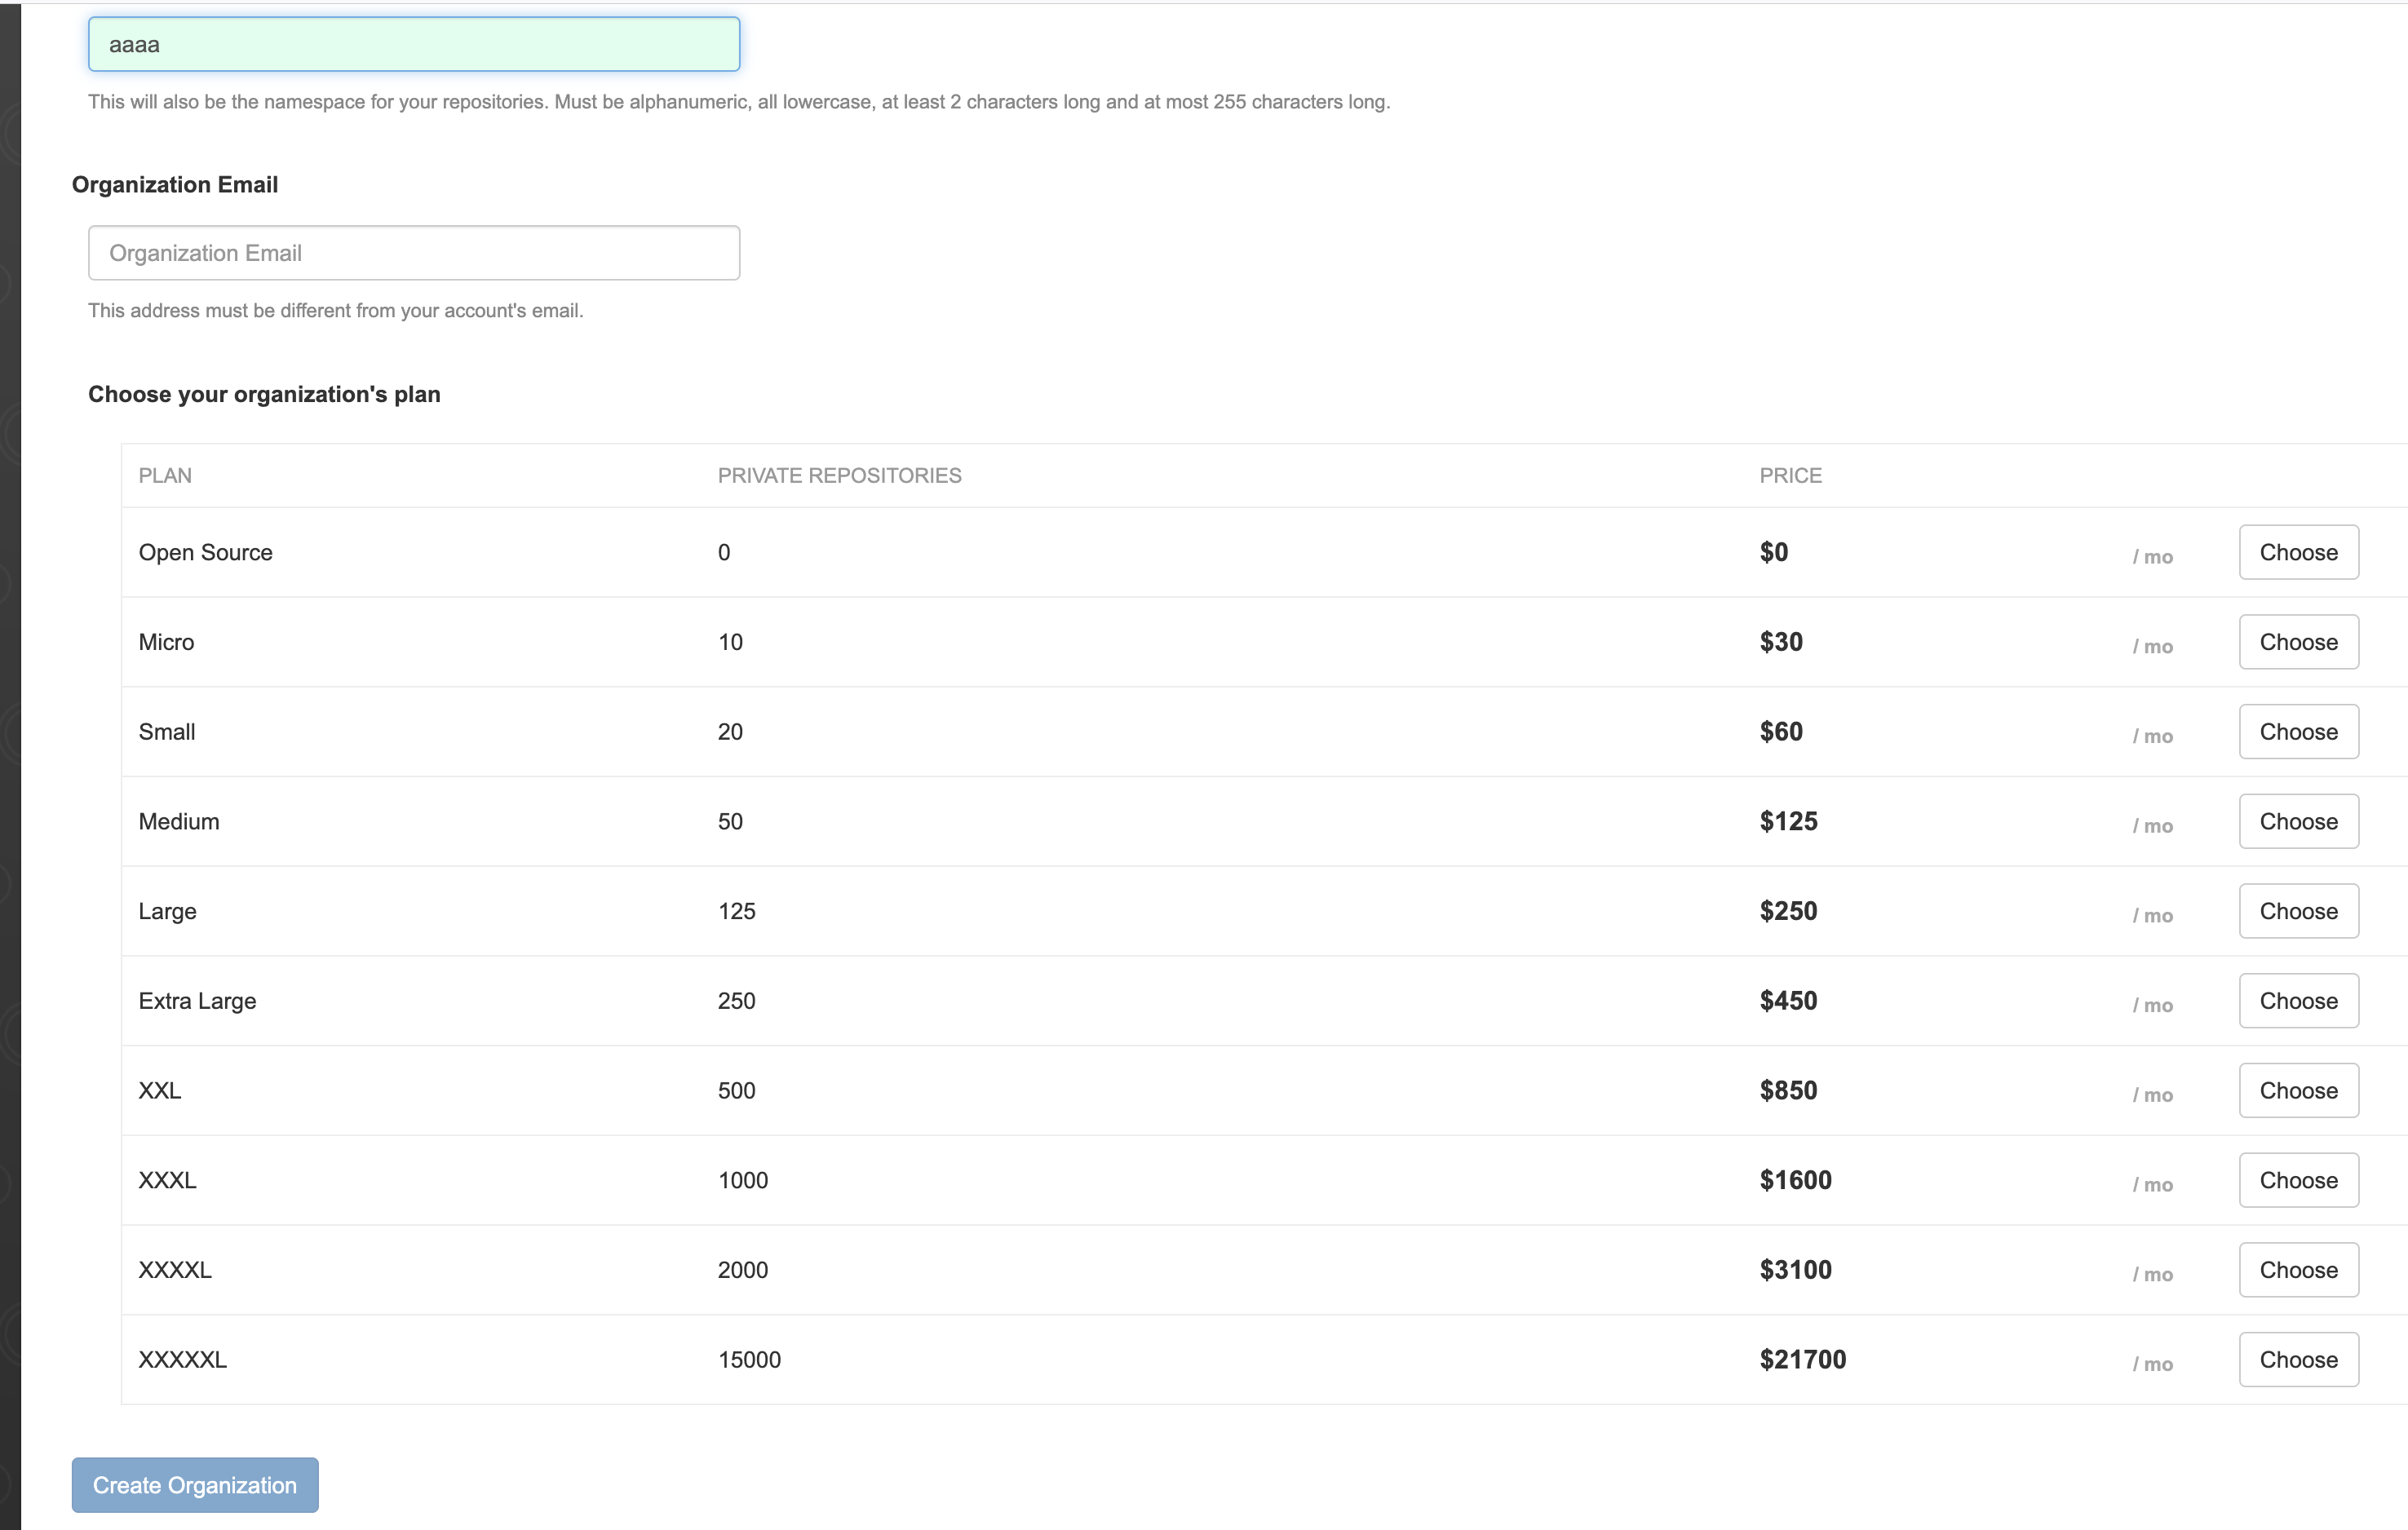Image resolution: width=2408 pixels, height=1530 pixels.
Task: Choose the XXXXL plan
Action: tap(2298, 1270)
